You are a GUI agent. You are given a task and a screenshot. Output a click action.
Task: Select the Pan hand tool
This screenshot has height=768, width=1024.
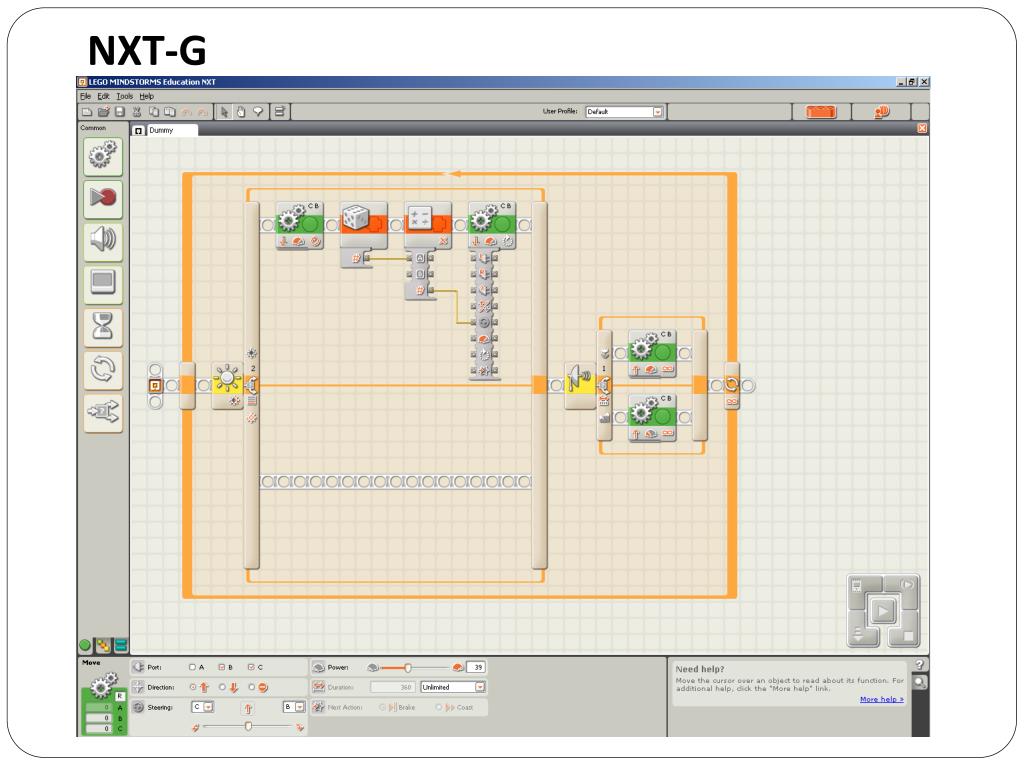pyautogui.click(x=241, y=112)
